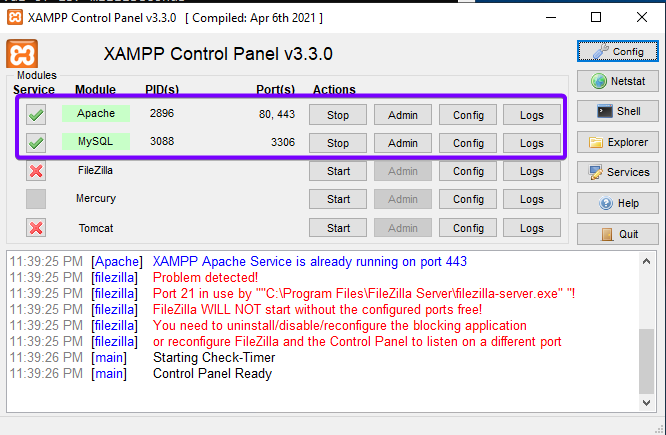Open the Help question mark button
666x435 pixels.
pyautogui.click(x=618, y=203)
